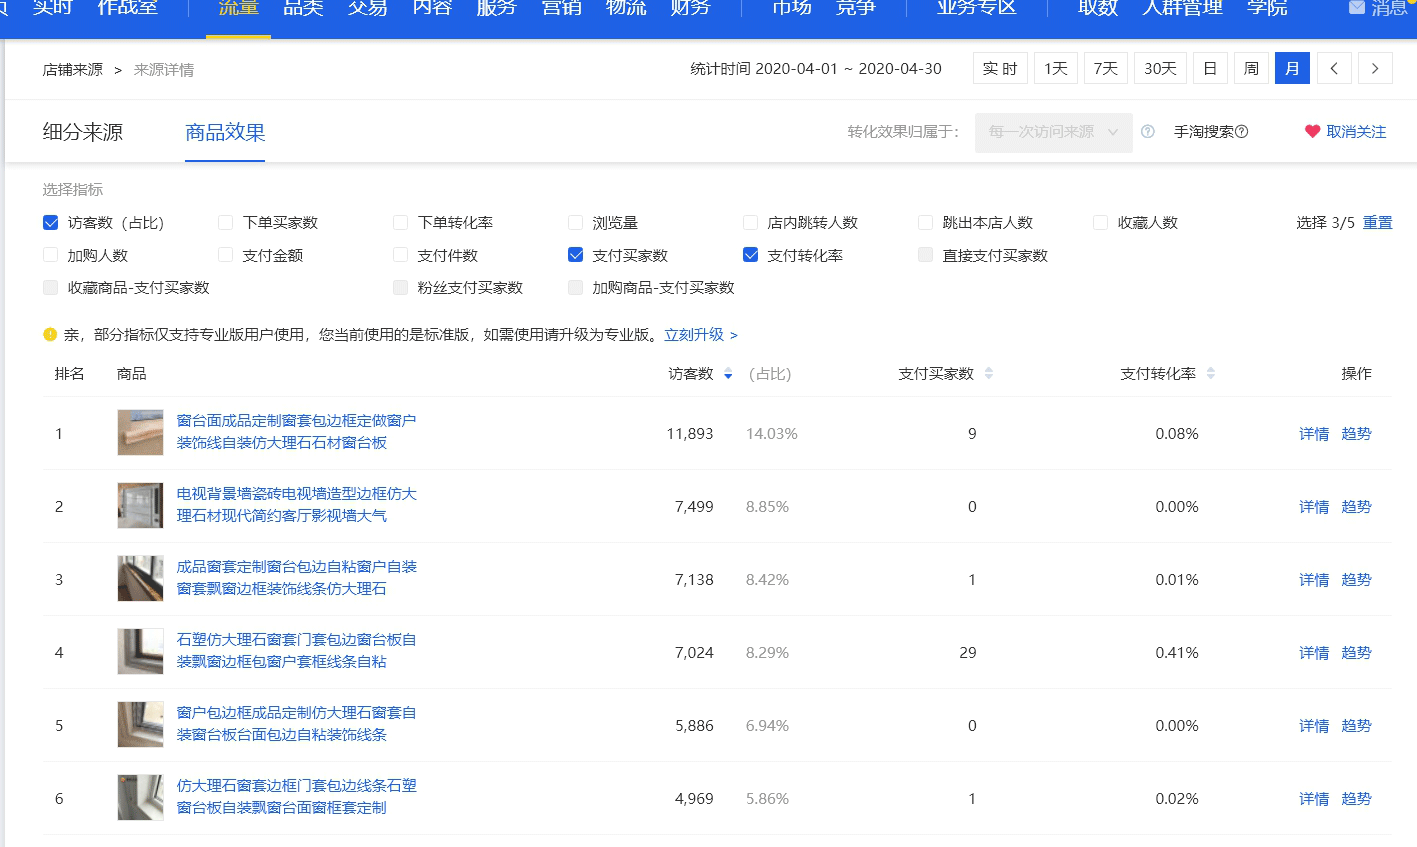Click the red heart unfollow icon
The width and height of the screenshot is (1417, 847).
[1312, 132]
